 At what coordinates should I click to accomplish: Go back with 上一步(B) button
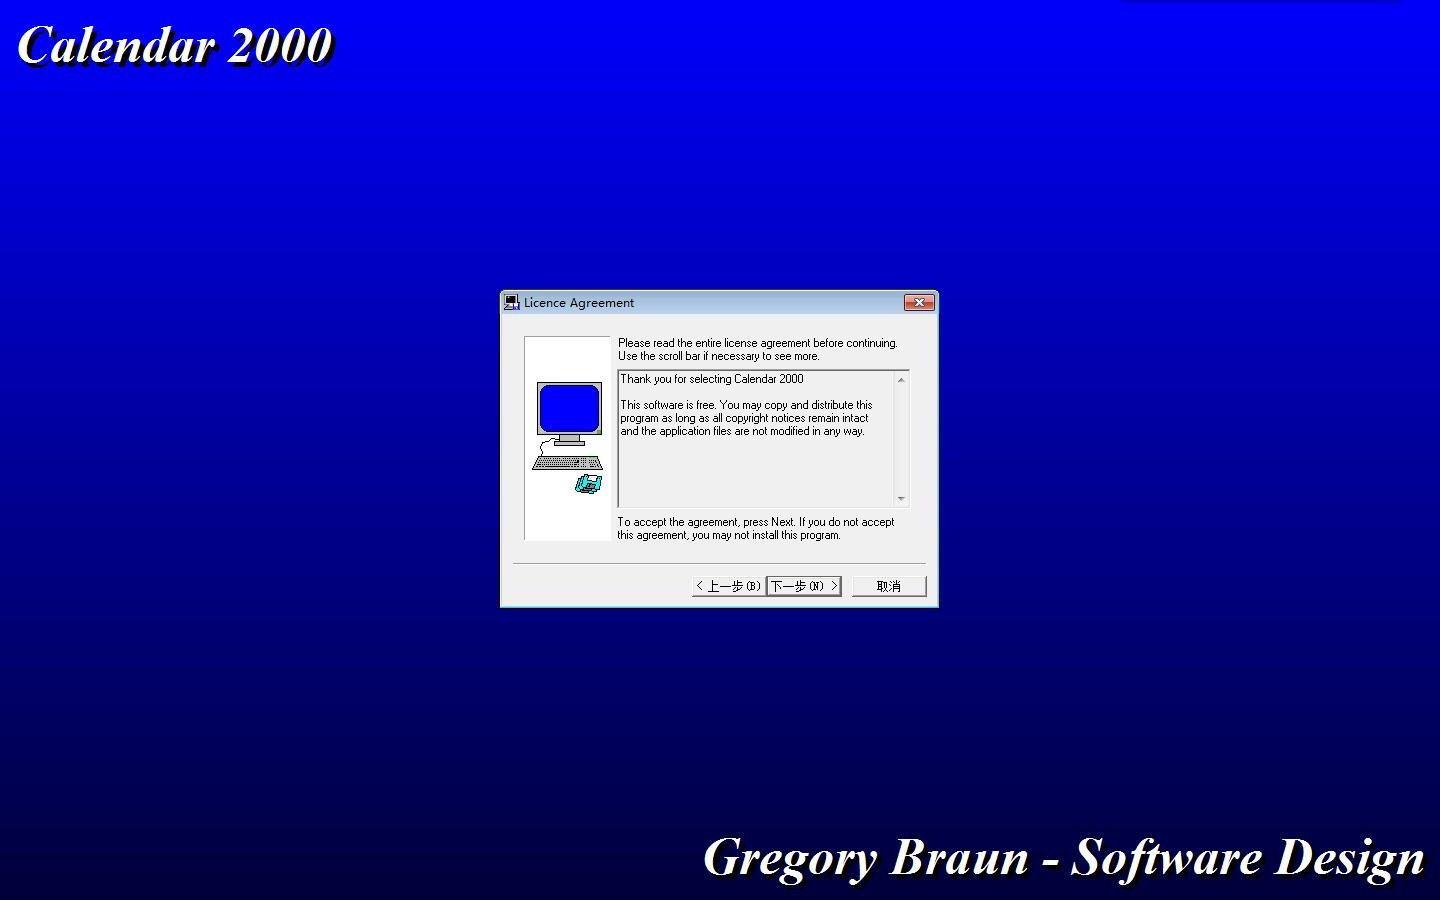pyautogui.click(x=728, y=586)
